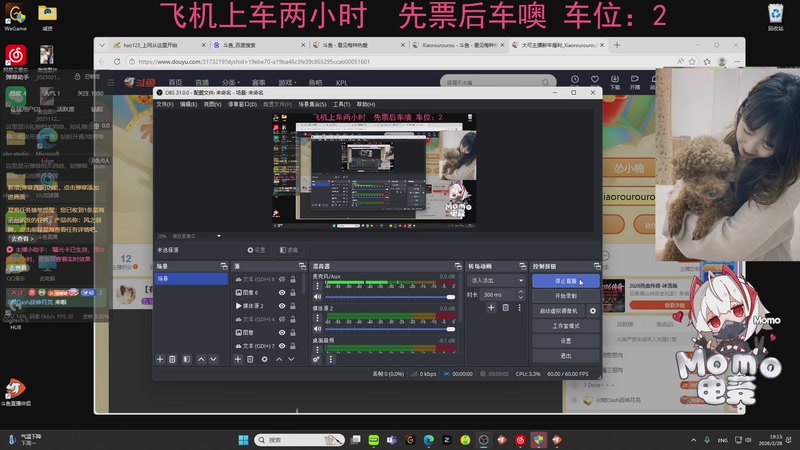This screenshot has width=800, height=450.
Task: Move source down in Sources panel
Action: 291,359
